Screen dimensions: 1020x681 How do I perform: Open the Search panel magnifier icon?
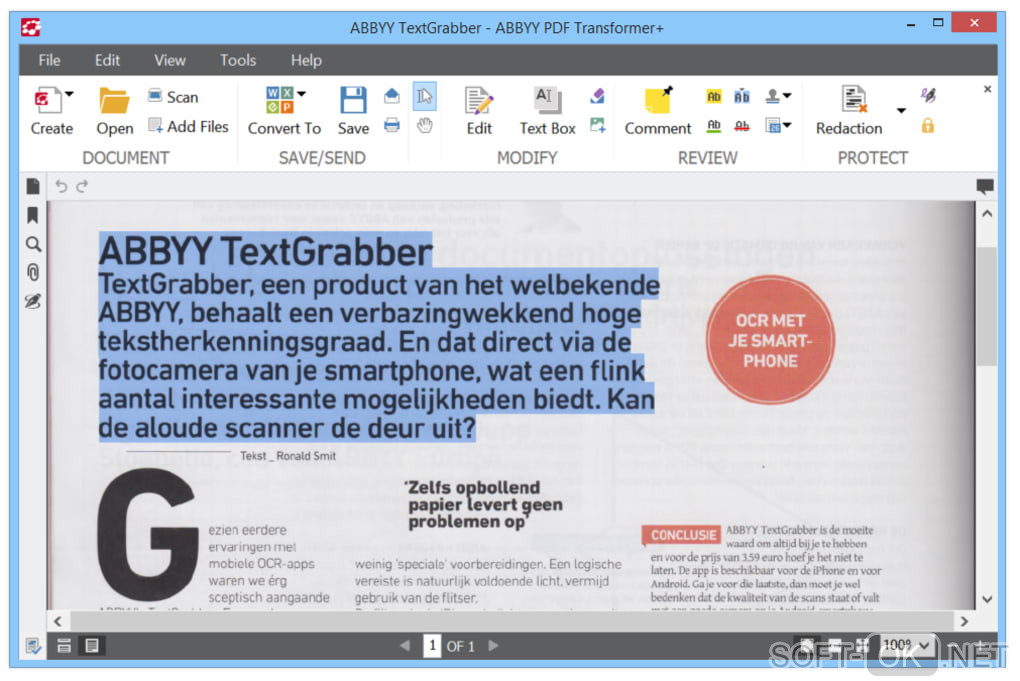pos(33,244)
